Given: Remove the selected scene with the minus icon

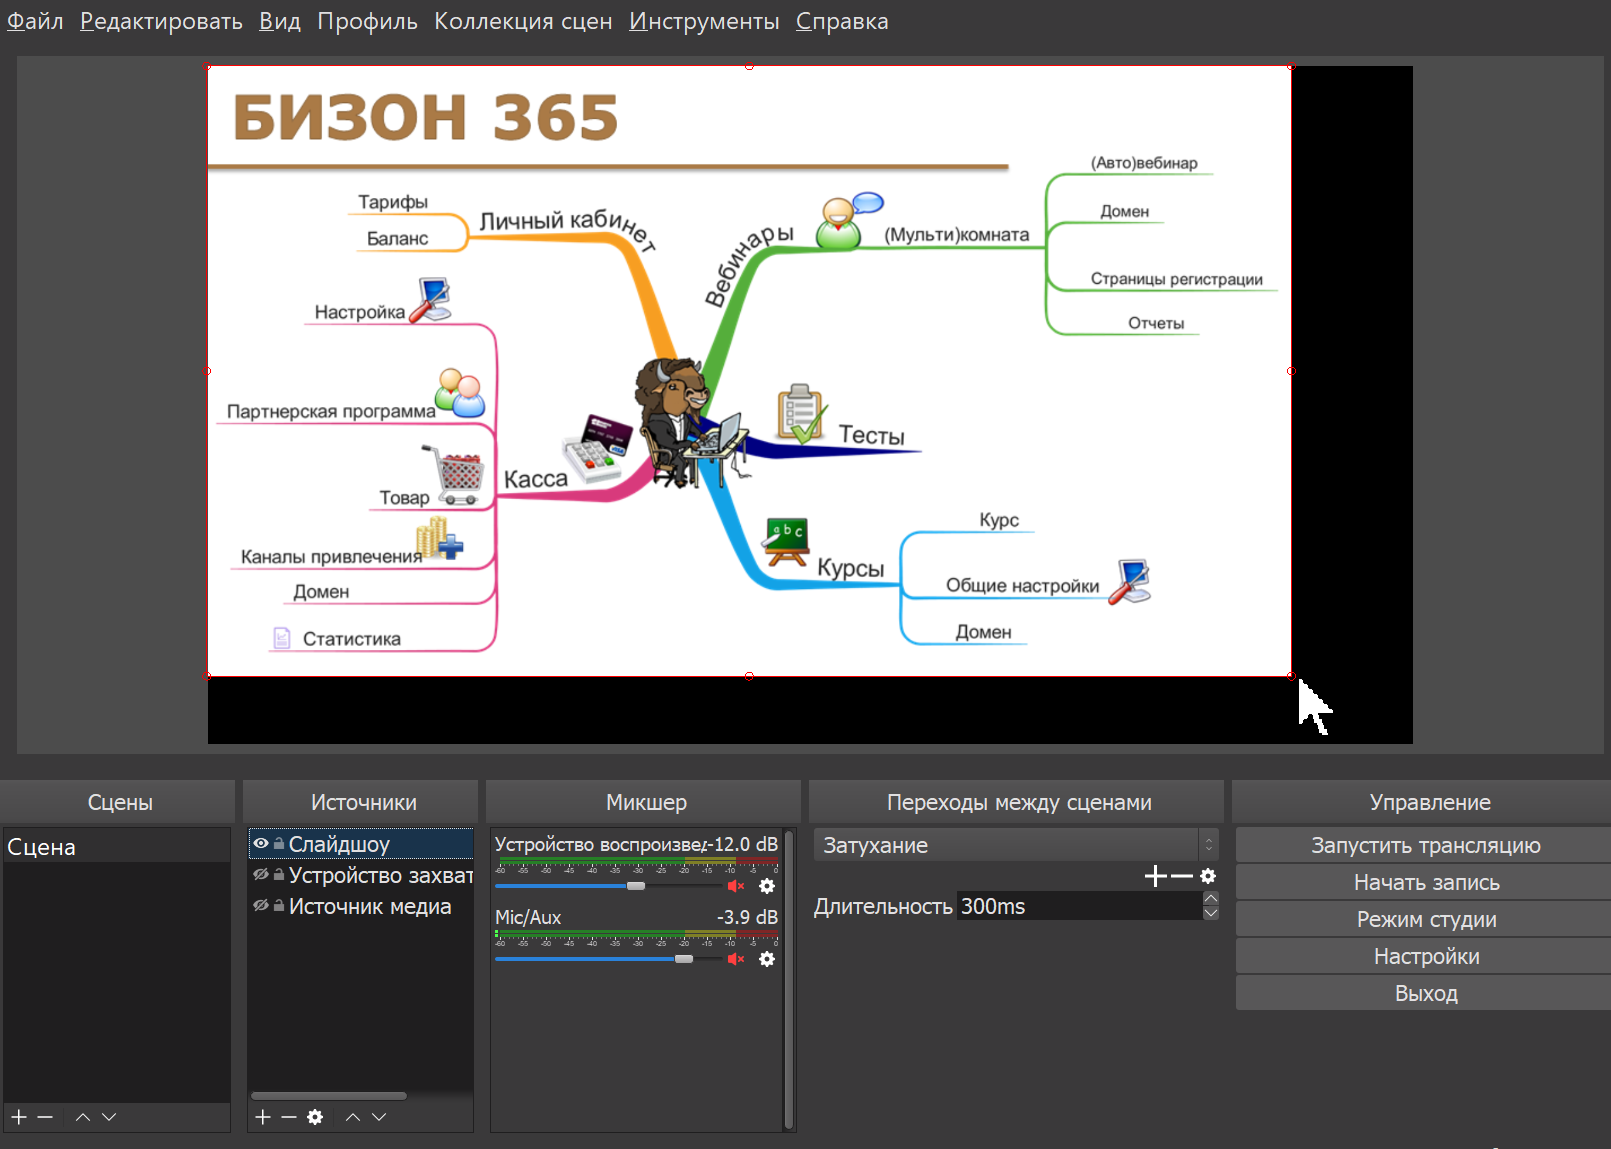Looking at the screenshot, I should click(45, 1117).
